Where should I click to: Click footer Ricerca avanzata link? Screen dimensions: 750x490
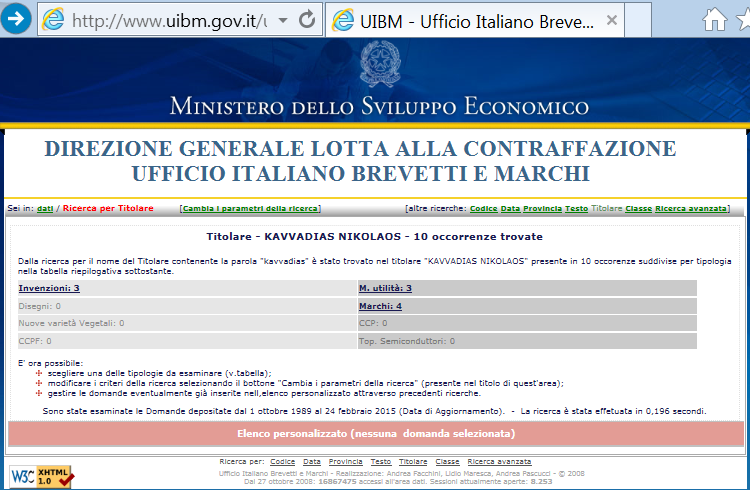tap(499, 462)
